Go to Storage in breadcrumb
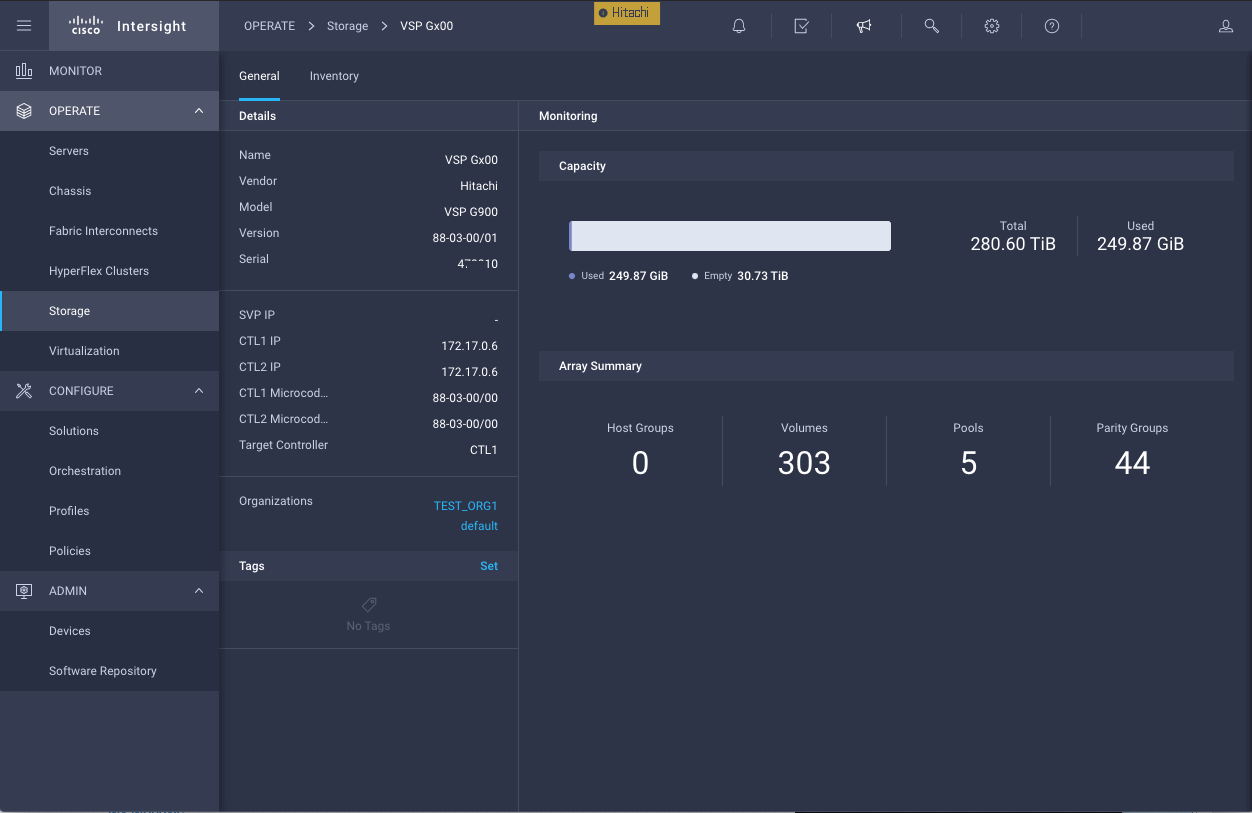1252x813 pixels. tap(347, 26)
